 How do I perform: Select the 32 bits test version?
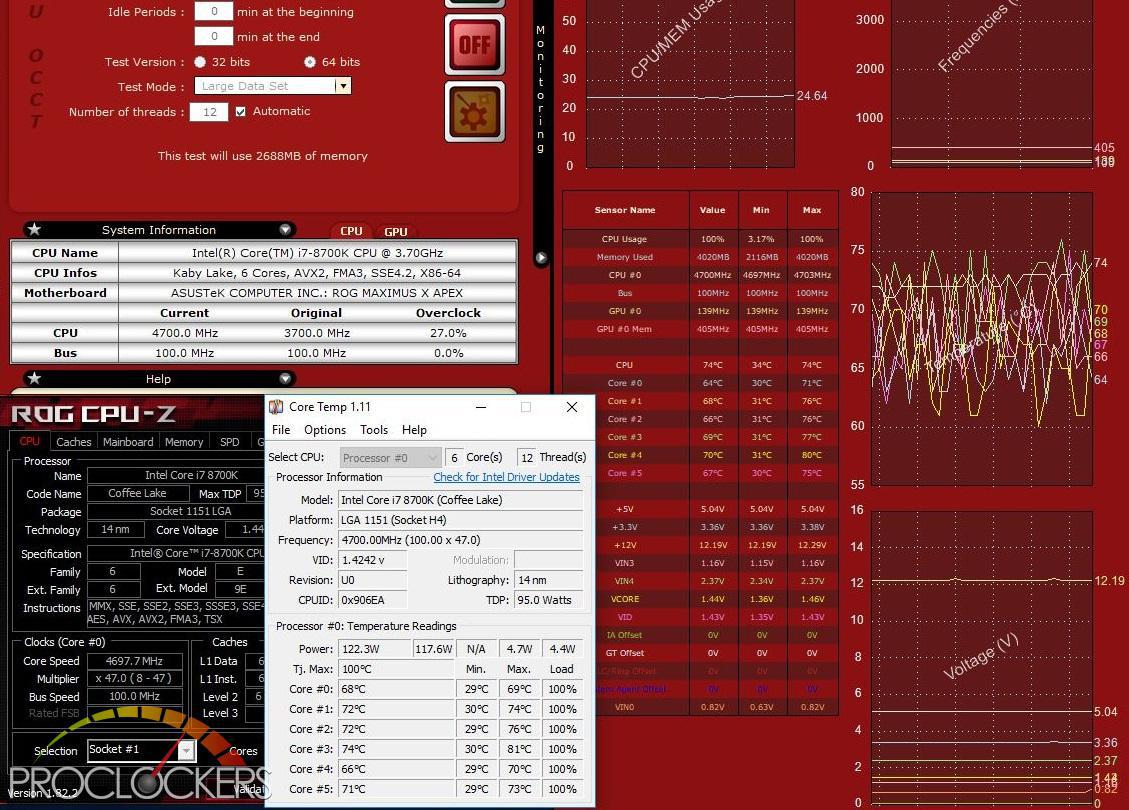[x=200, y=62]
